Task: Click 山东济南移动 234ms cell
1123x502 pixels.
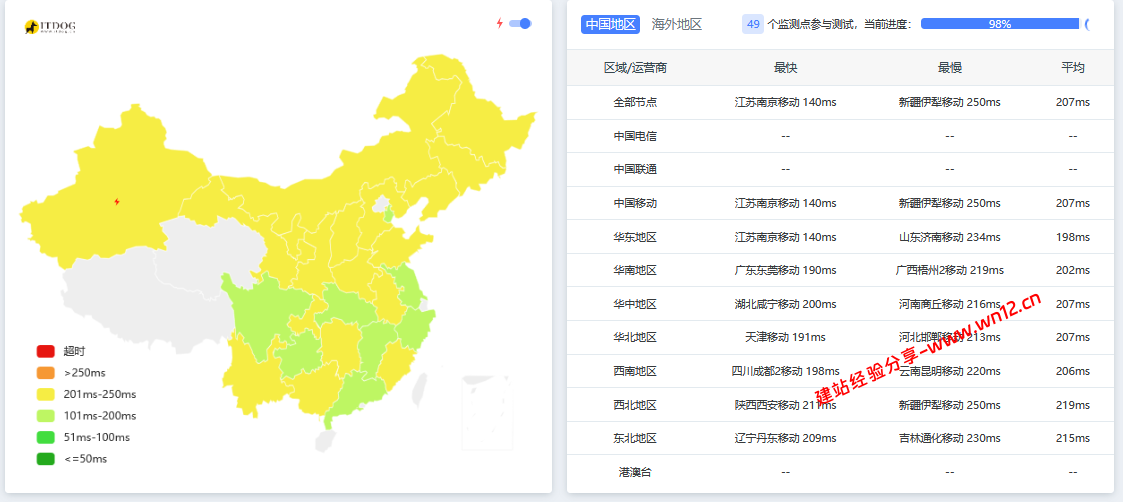Action: [x=950, y=237]
